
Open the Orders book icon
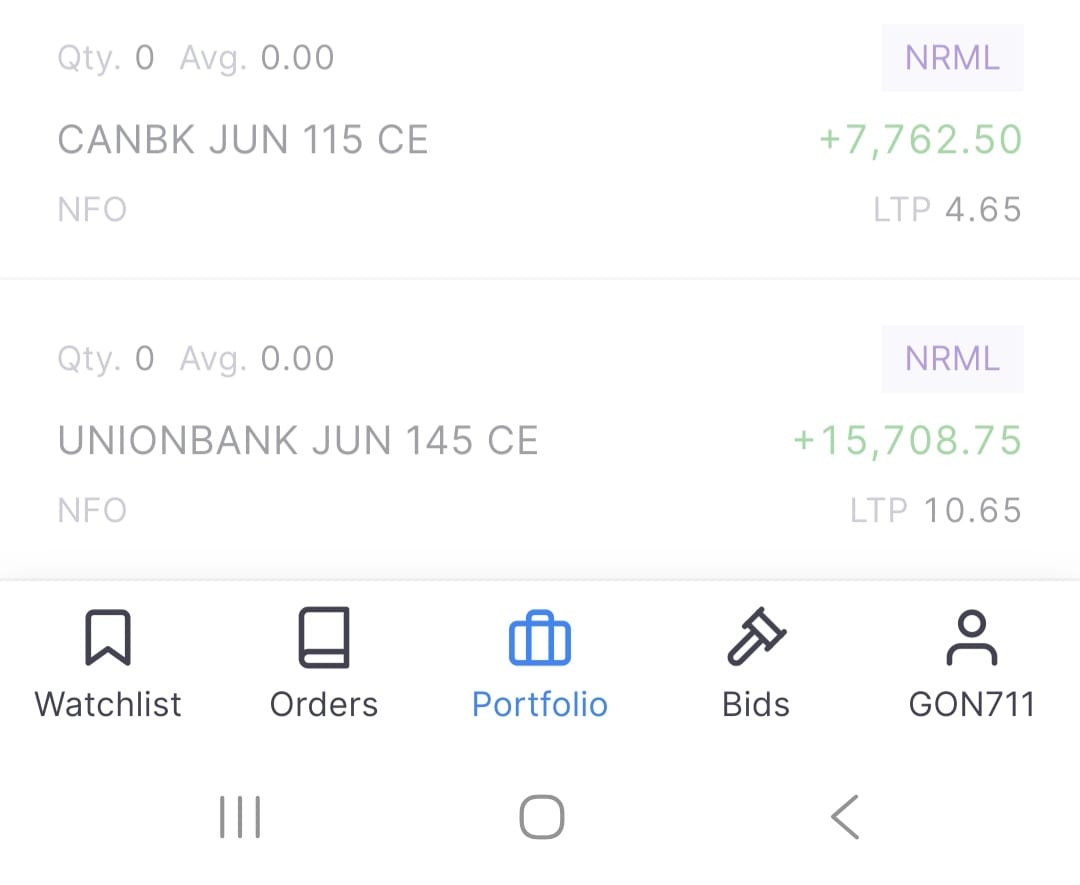[x=324, y=637]
